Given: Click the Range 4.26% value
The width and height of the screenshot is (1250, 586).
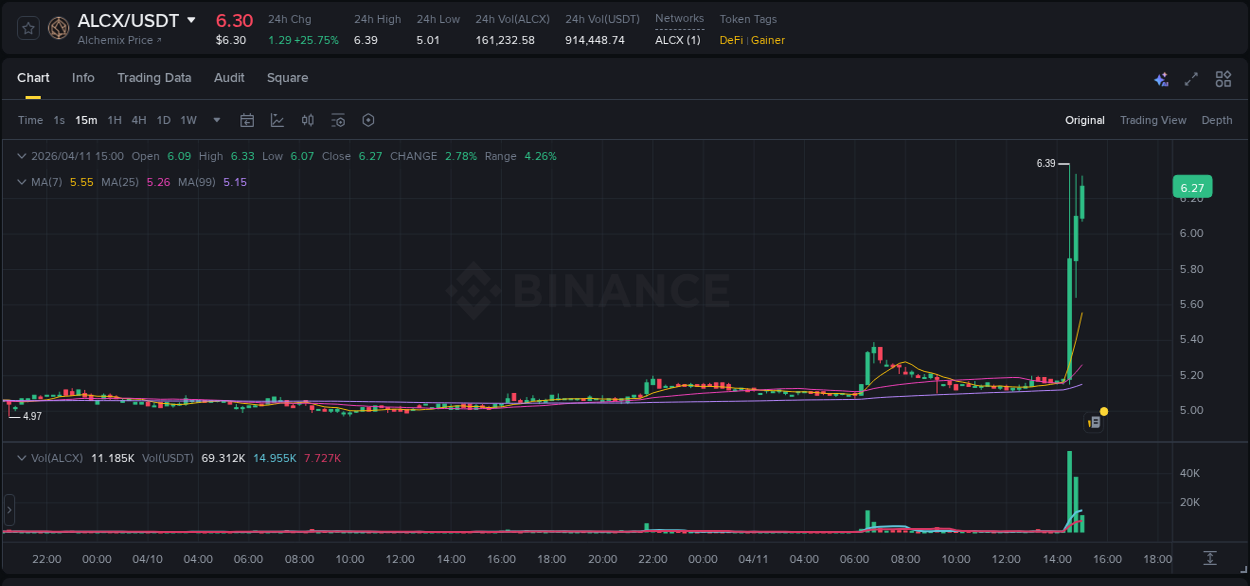Looking at the screenshot, I should [x=540, y=156].
